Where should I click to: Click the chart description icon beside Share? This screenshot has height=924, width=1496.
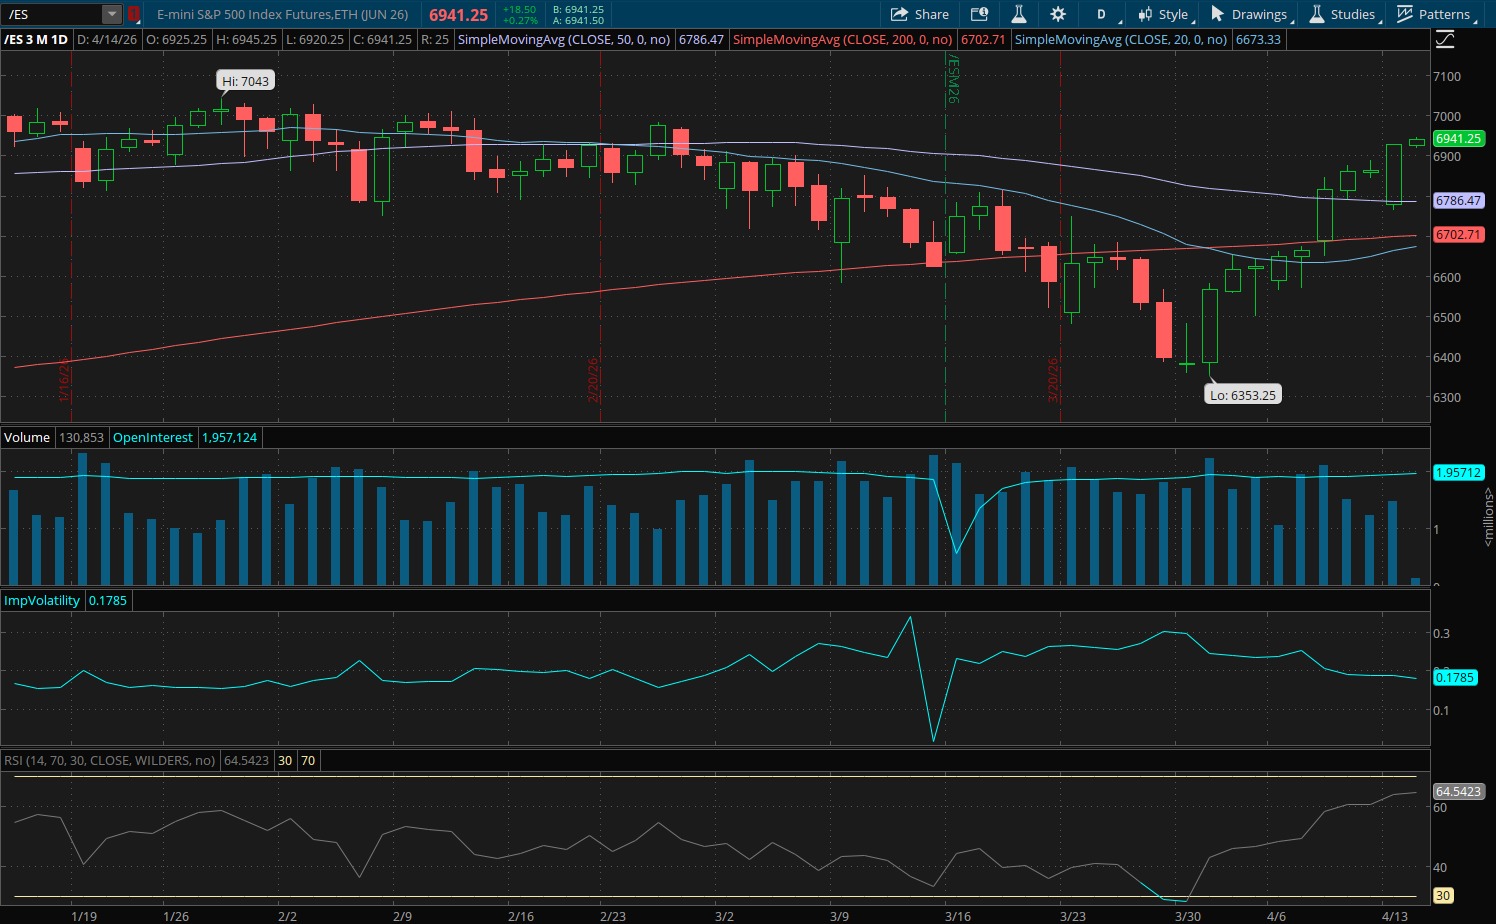[x=978, y=14]
